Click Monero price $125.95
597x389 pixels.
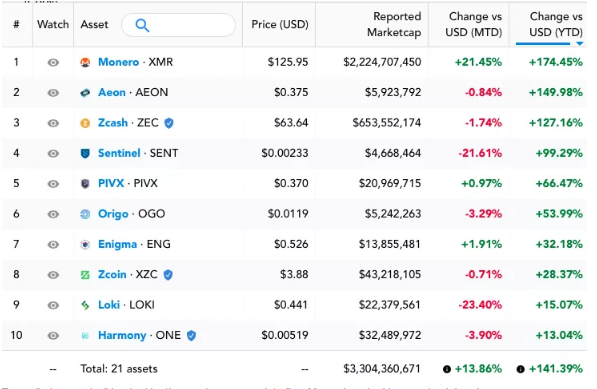(288, 62)
